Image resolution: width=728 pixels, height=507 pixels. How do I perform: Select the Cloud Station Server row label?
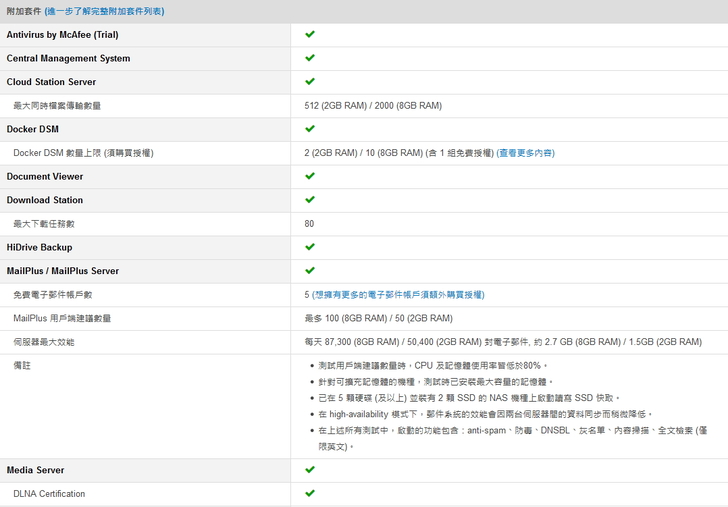click(51, 82)
